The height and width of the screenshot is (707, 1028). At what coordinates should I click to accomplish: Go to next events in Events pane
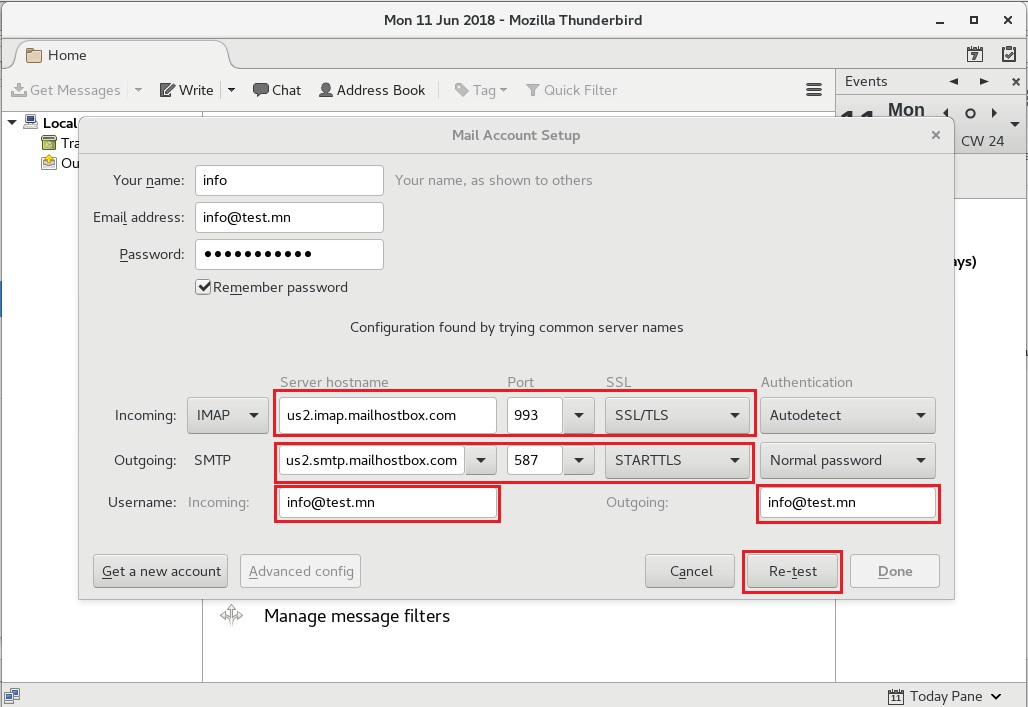pyautogui.click(x=984, y=81)
